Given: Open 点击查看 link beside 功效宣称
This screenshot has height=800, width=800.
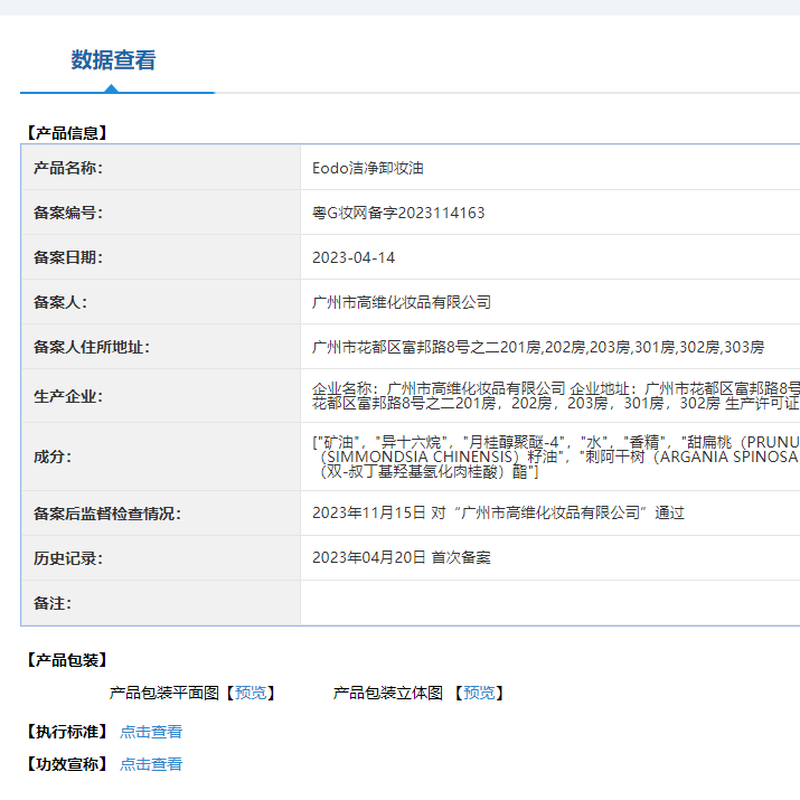Looking at the screenshot, I should click(x=151, y=764).
